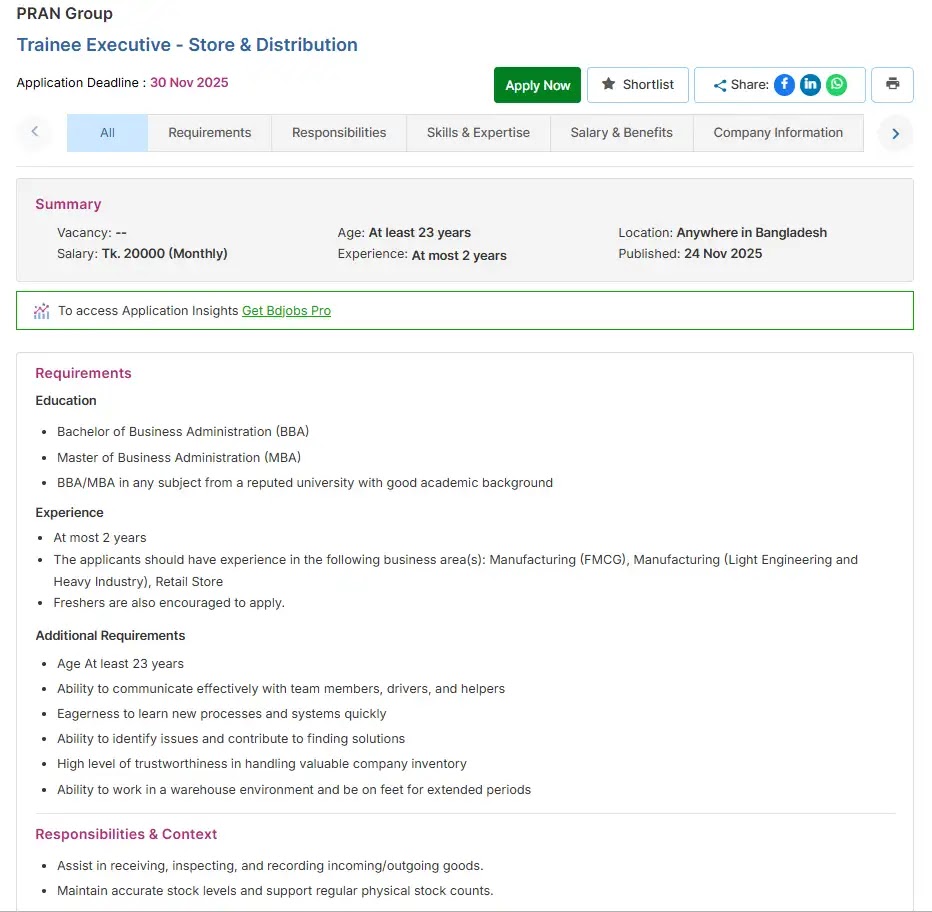Go to Skills & Expertise tab
Screen dimensions: 932x912
pos(478,133)
